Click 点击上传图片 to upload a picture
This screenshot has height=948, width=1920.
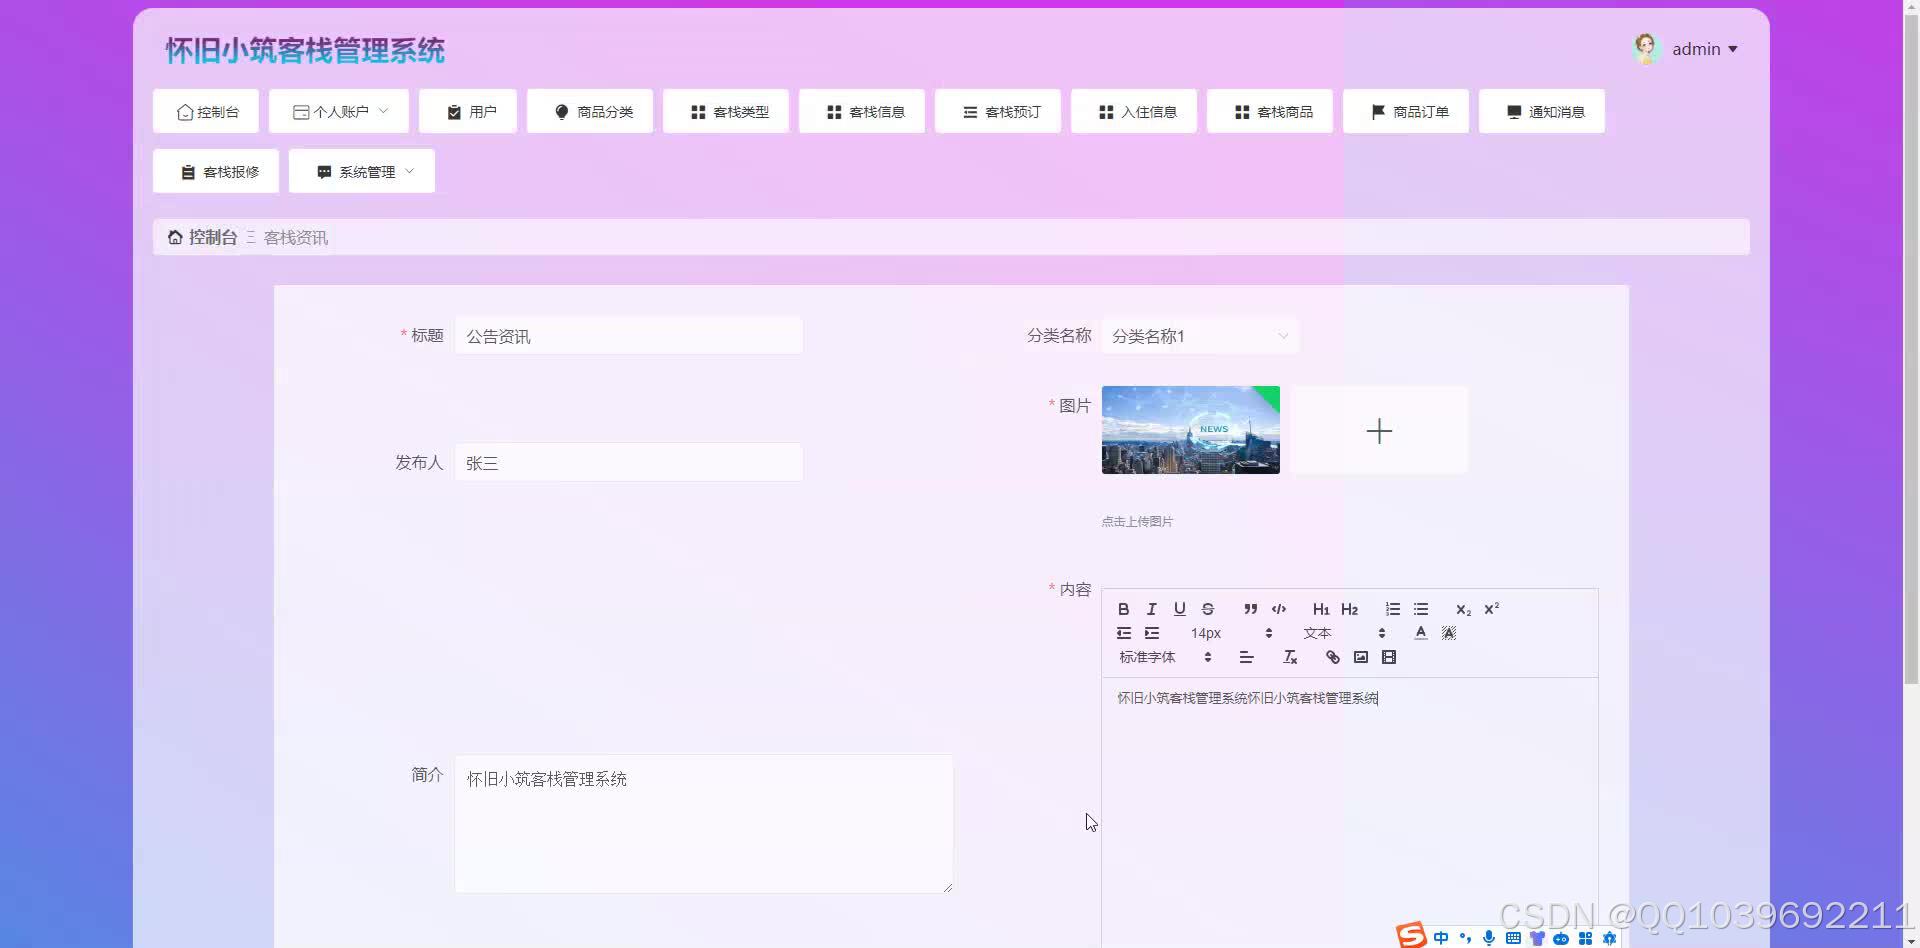[x=1137, y=521]
